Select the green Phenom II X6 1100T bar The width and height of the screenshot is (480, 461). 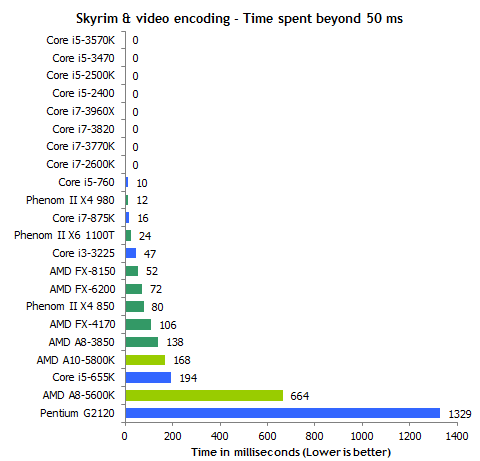128,235
